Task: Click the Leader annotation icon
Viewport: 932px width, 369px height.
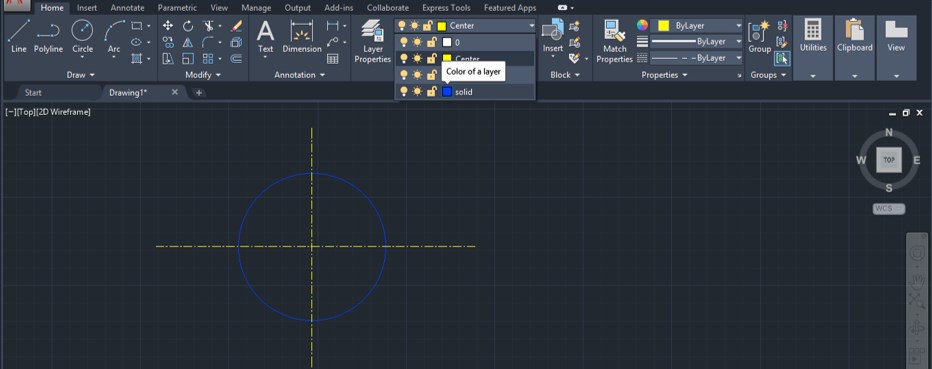Action: 333,42
